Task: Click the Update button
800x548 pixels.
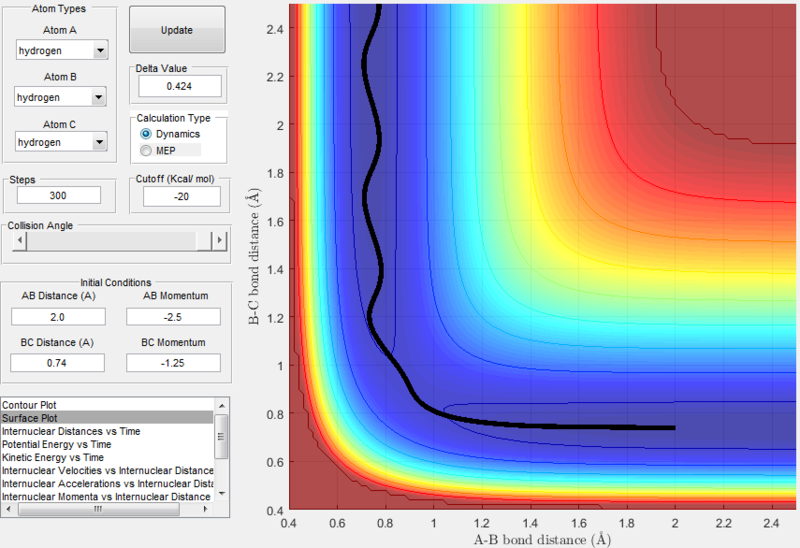Action: pyautogui.click(x=177, y=30)
